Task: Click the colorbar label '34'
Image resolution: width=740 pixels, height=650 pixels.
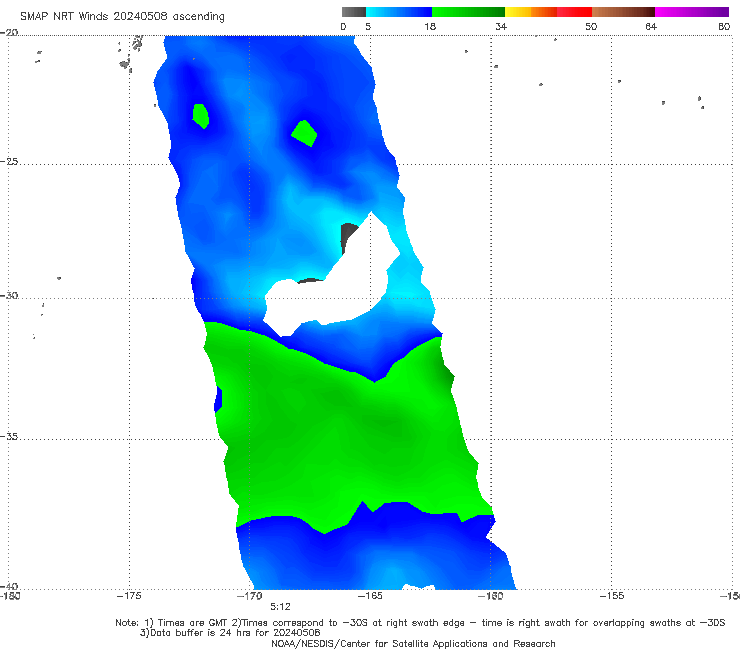Action: click(501, 27)
